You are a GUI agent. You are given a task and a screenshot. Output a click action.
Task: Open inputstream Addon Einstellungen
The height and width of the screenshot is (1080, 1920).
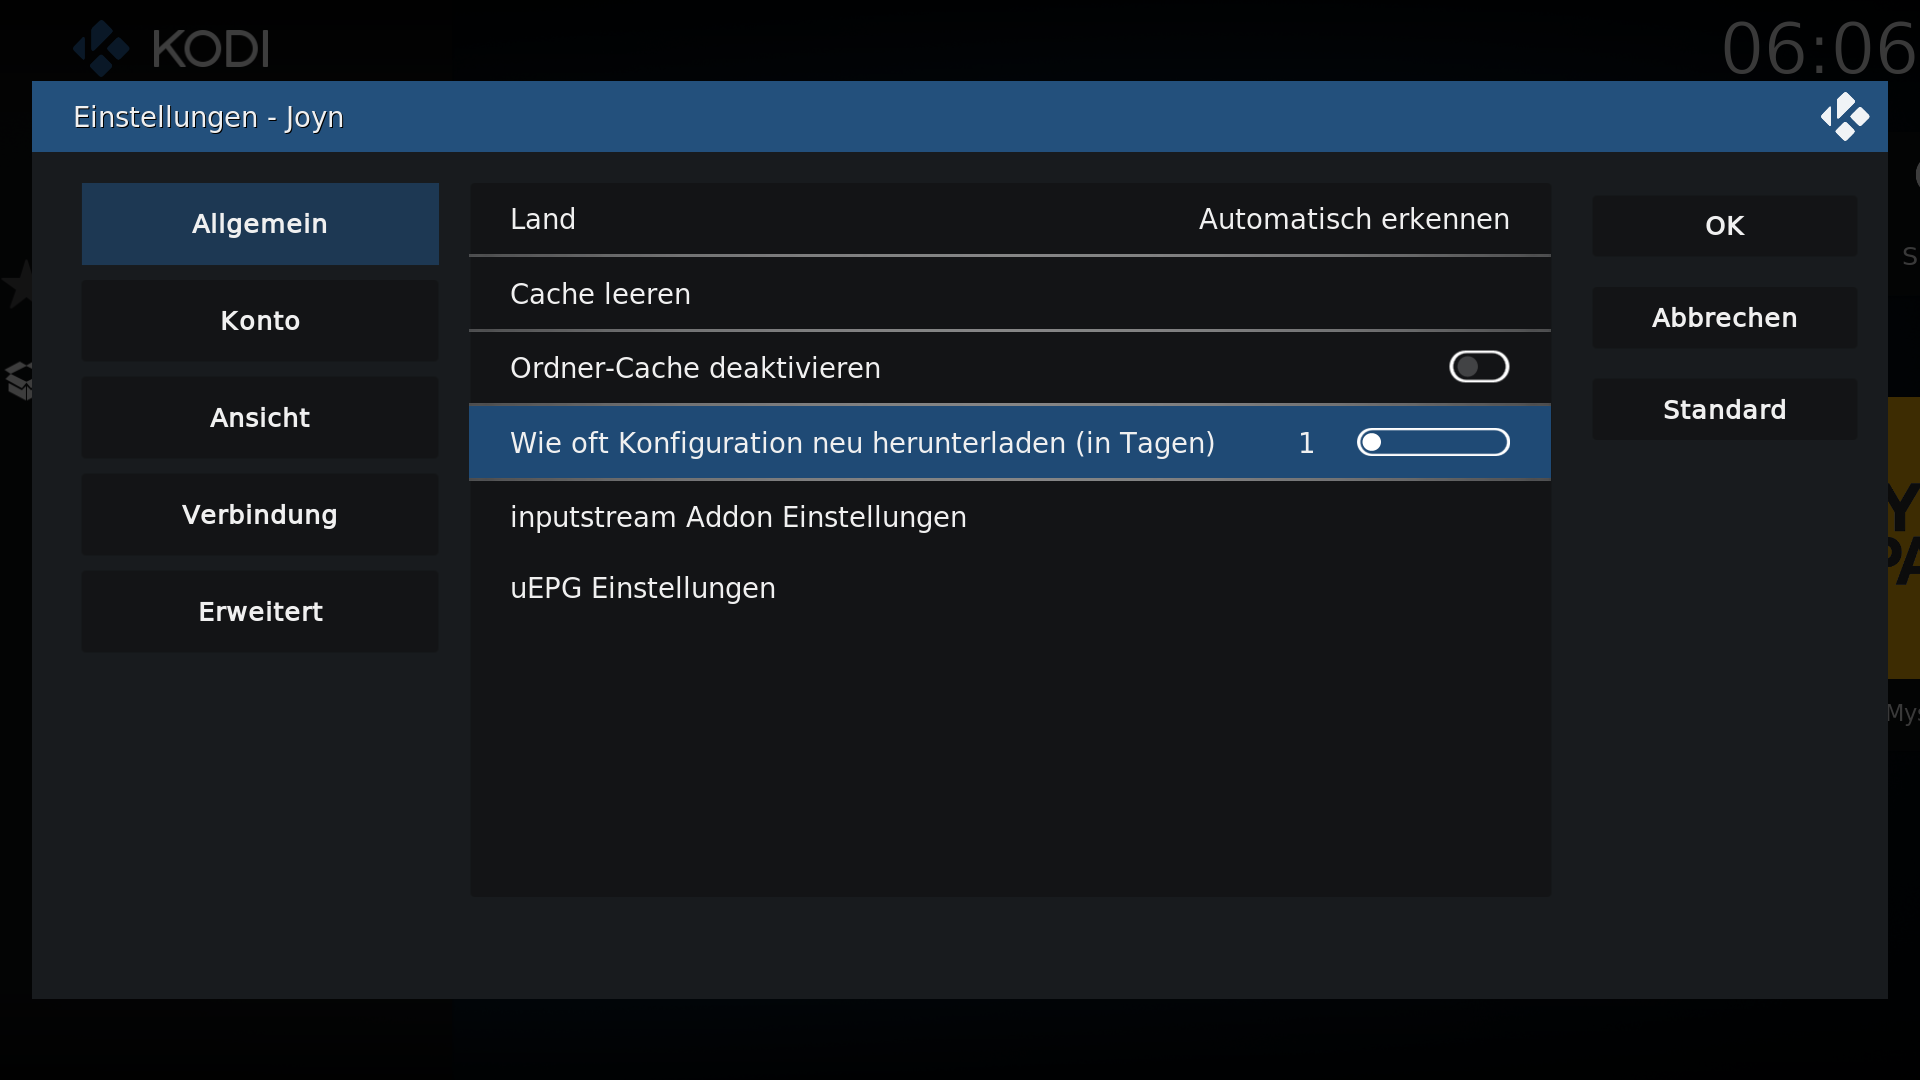coord(1010,517)
